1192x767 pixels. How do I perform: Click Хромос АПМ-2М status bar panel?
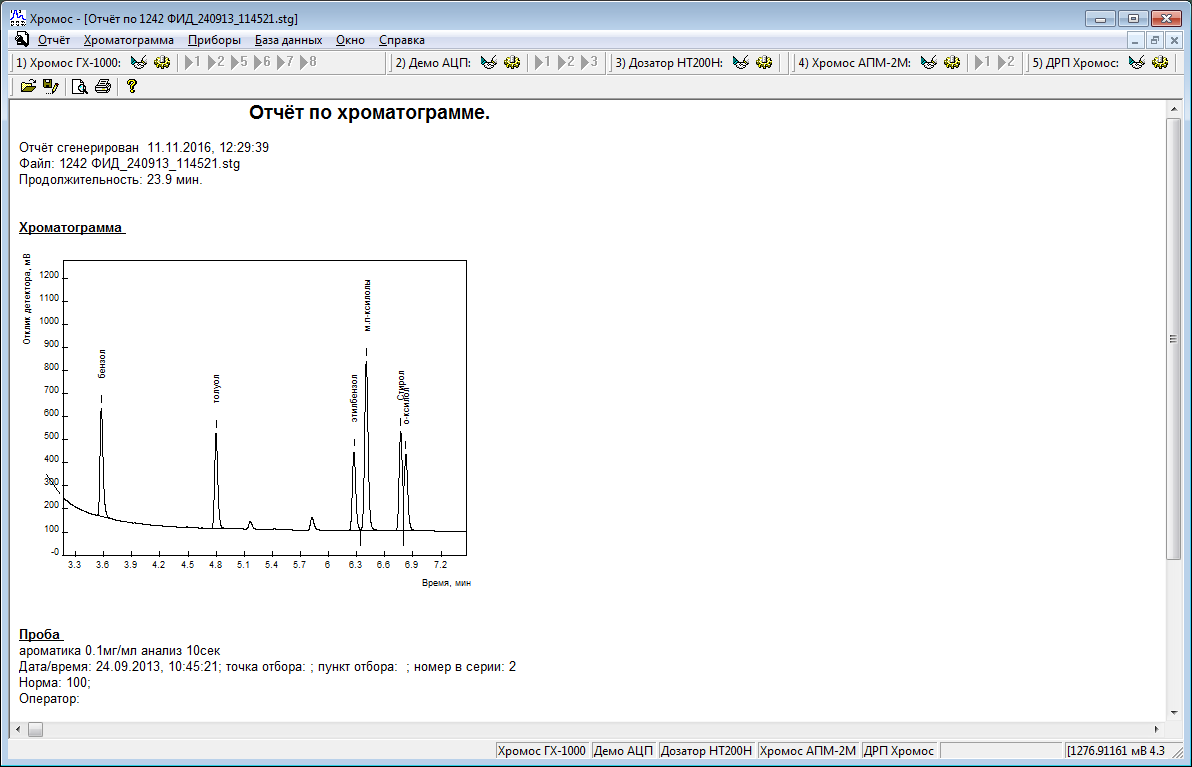[x=808, y=751]
